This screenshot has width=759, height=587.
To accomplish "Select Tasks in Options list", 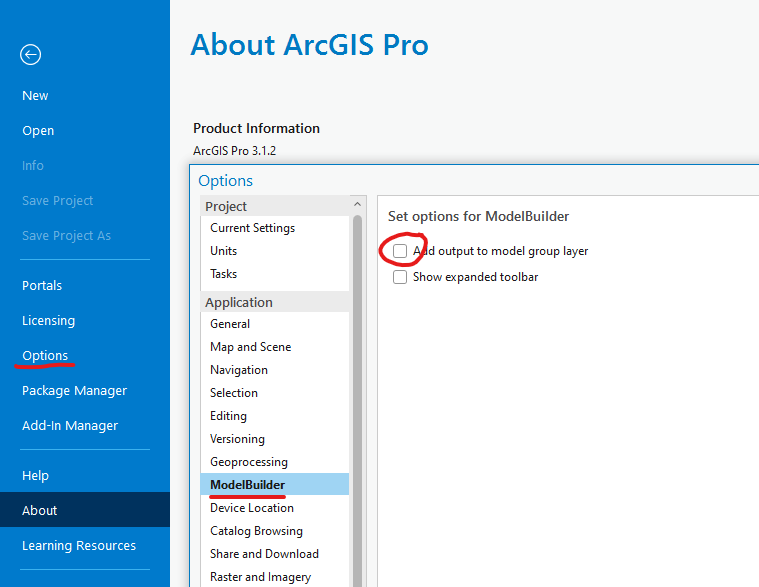I will 274,274.
